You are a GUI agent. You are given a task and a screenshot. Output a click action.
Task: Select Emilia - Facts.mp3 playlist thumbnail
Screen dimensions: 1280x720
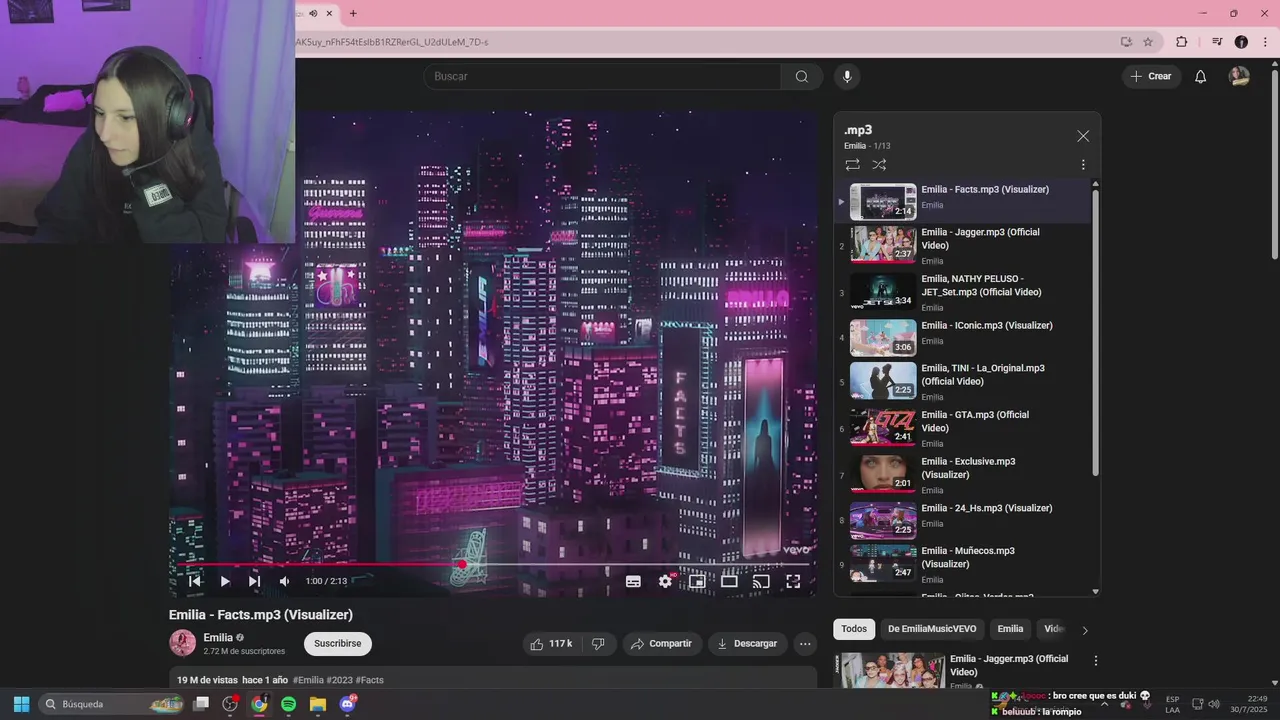(883, 201)
